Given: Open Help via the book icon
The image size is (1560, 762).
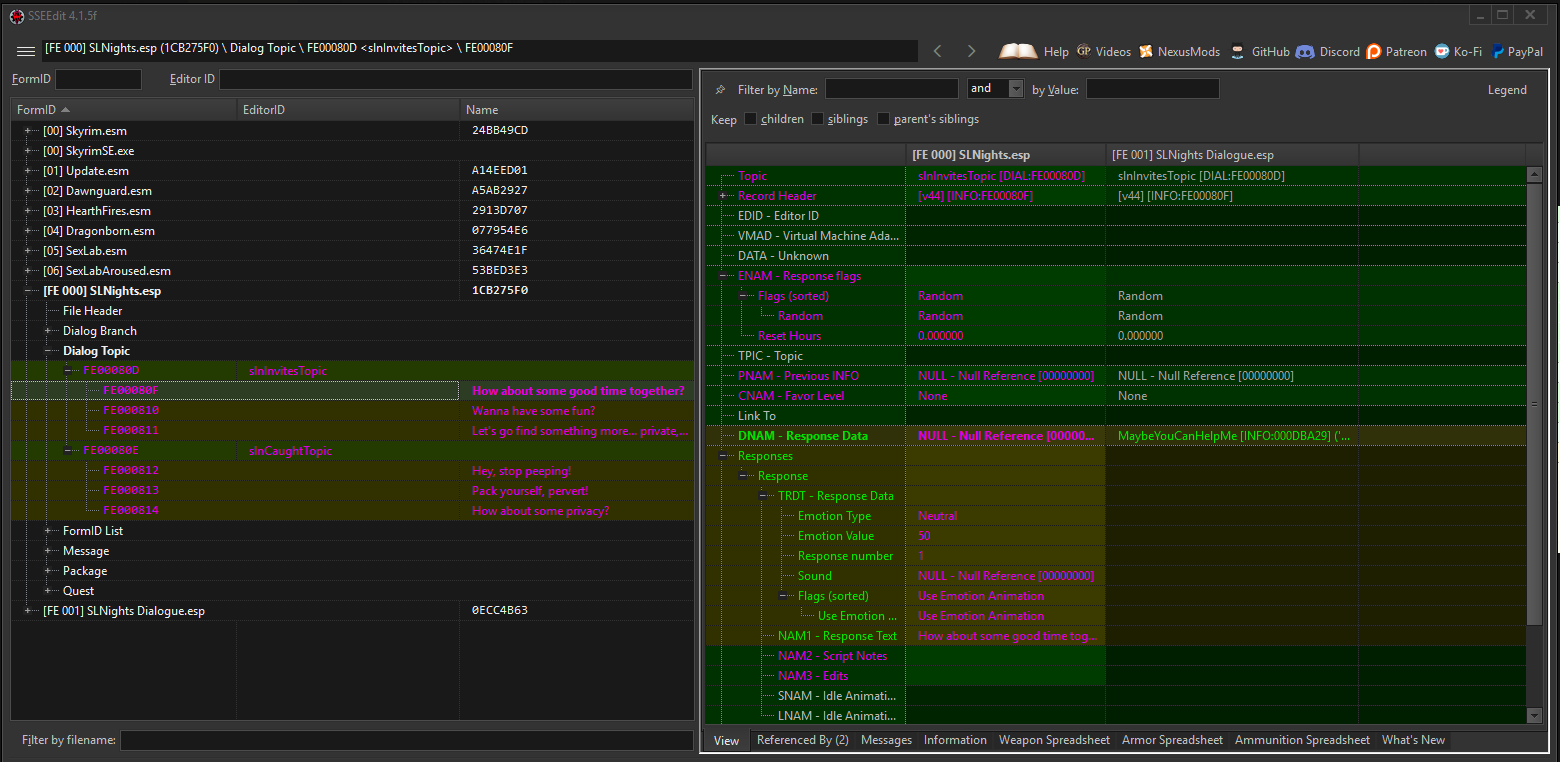Looking at the screenshot, I should (1033, 51).
